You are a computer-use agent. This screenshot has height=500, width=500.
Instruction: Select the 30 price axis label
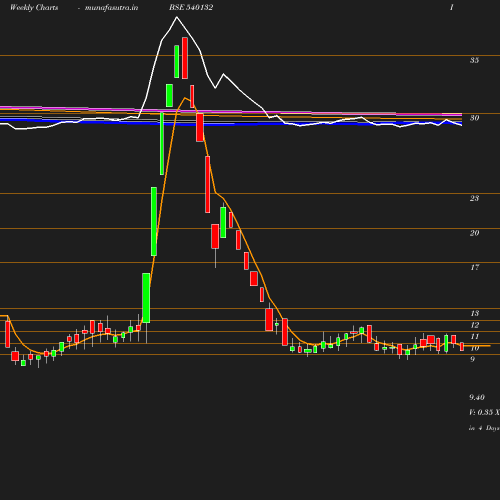(x=474, y=118)
